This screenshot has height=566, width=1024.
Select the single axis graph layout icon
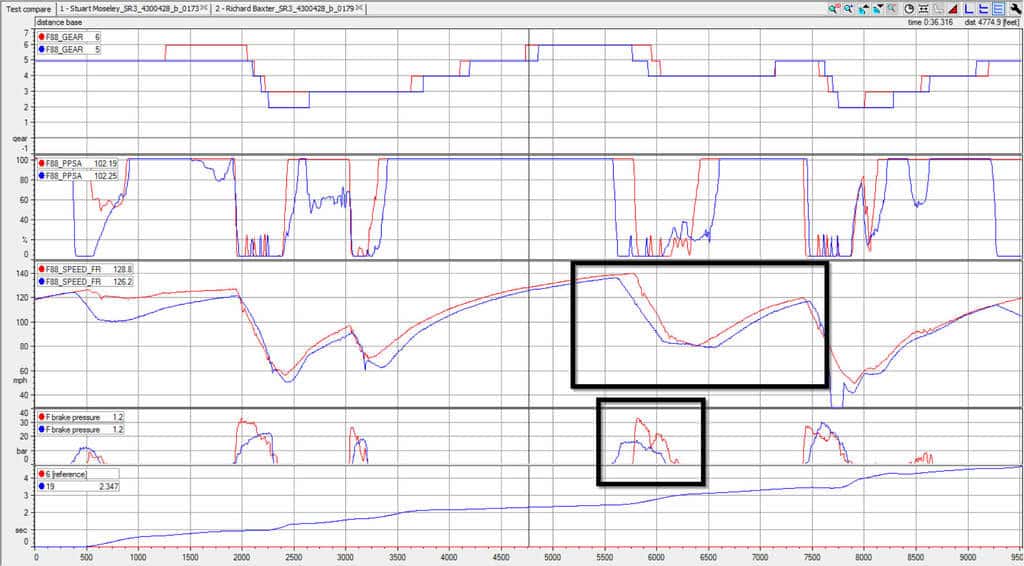[968, 9]
